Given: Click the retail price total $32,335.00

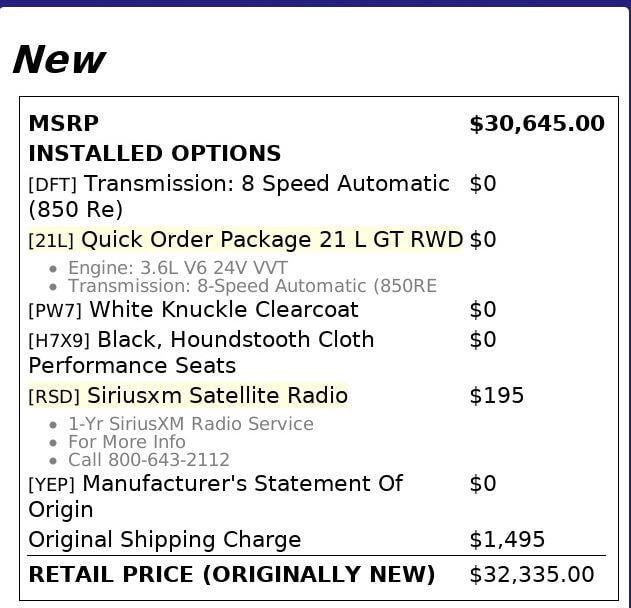Looking at the screenshot, I should tap(532, 574).
